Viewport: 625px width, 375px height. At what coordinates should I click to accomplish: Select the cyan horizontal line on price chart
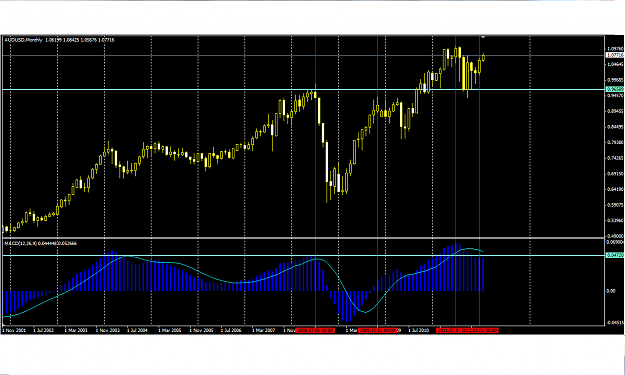tap(303, 90)
